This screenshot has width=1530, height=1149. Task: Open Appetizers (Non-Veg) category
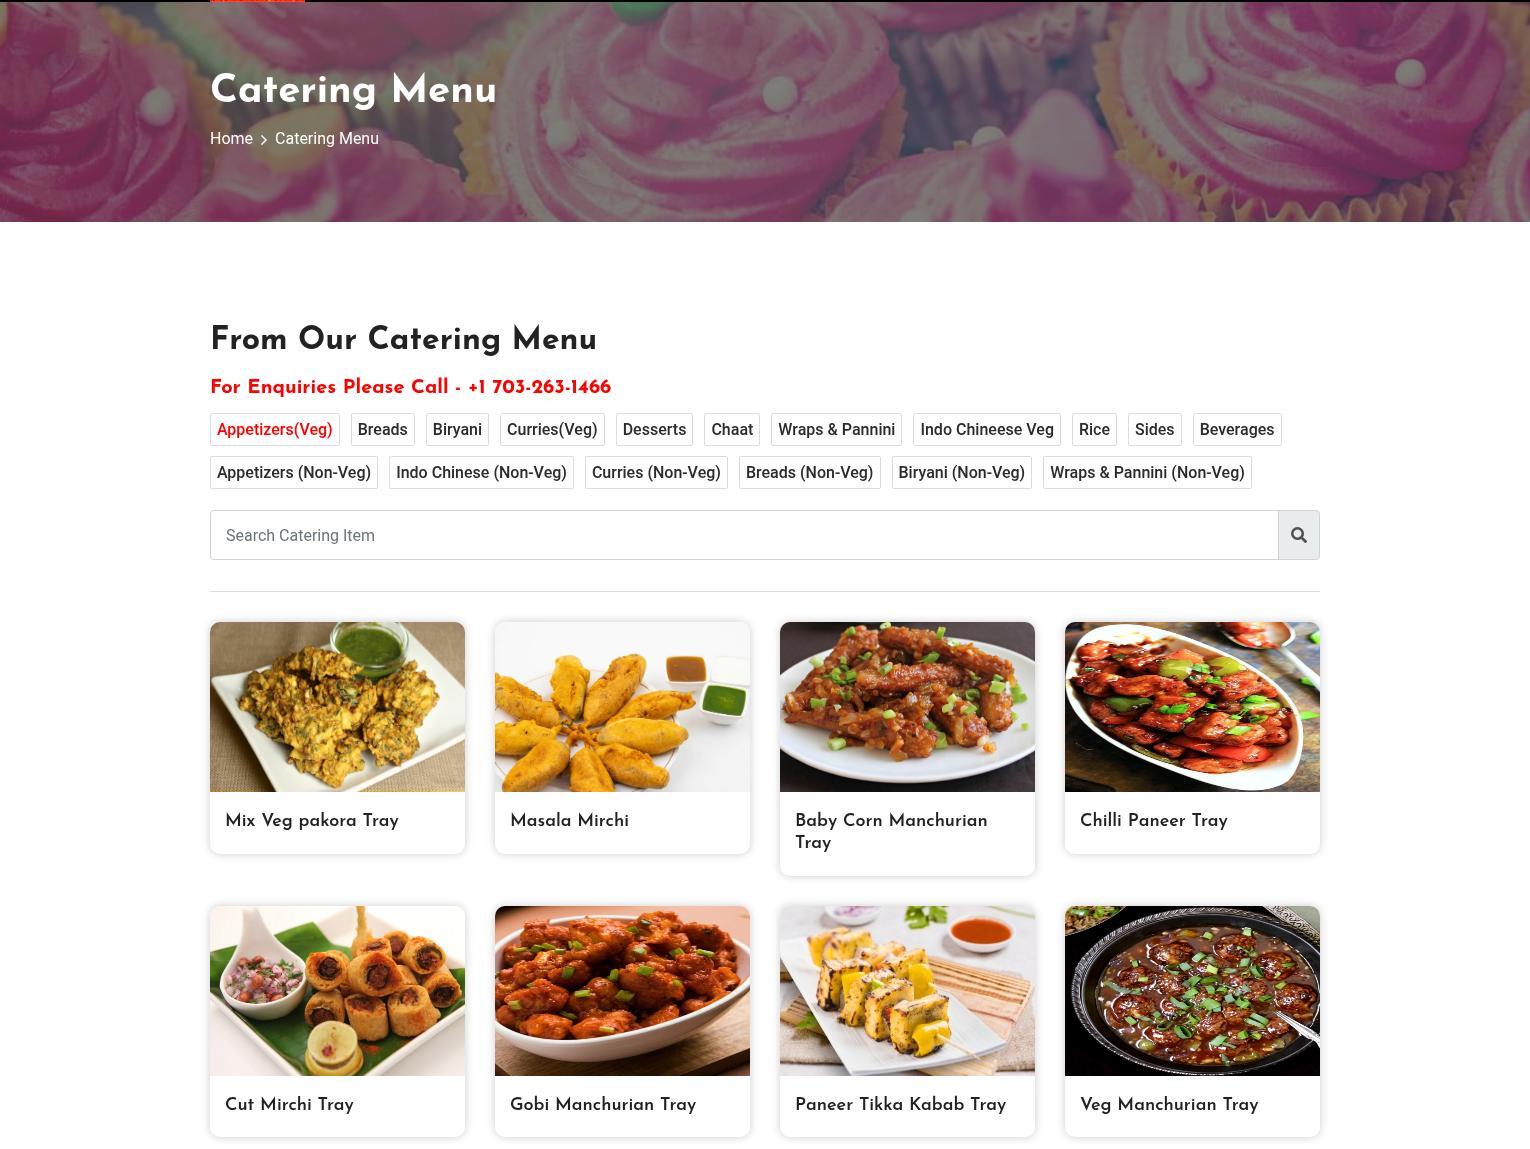point(294,473)
